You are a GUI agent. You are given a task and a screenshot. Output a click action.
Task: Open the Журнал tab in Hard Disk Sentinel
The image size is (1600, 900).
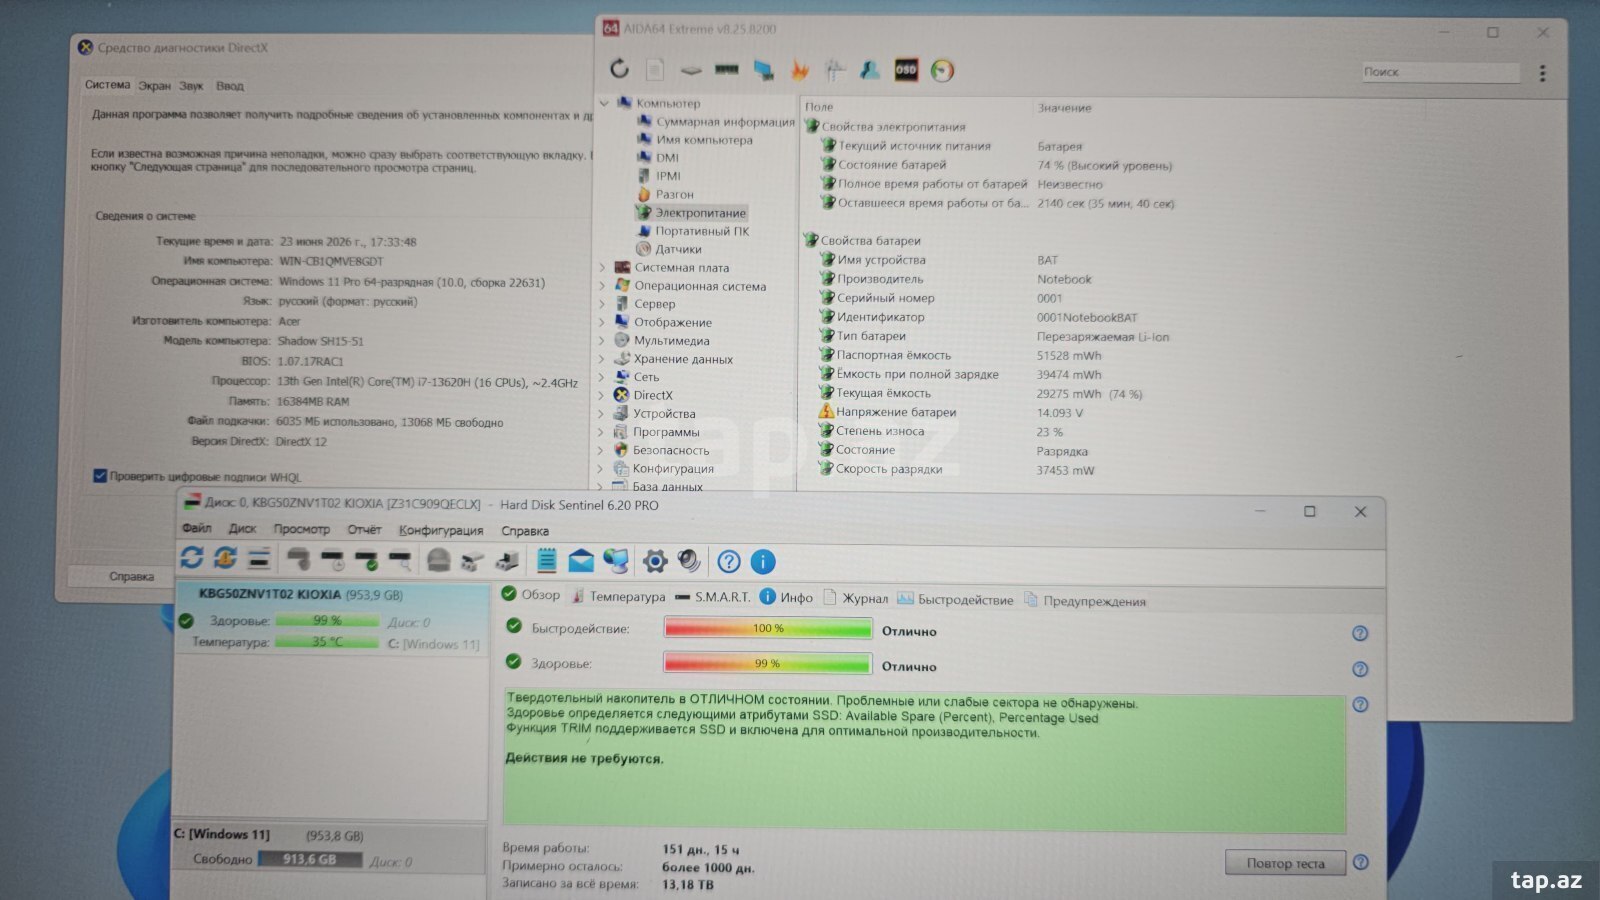point(856,598)
